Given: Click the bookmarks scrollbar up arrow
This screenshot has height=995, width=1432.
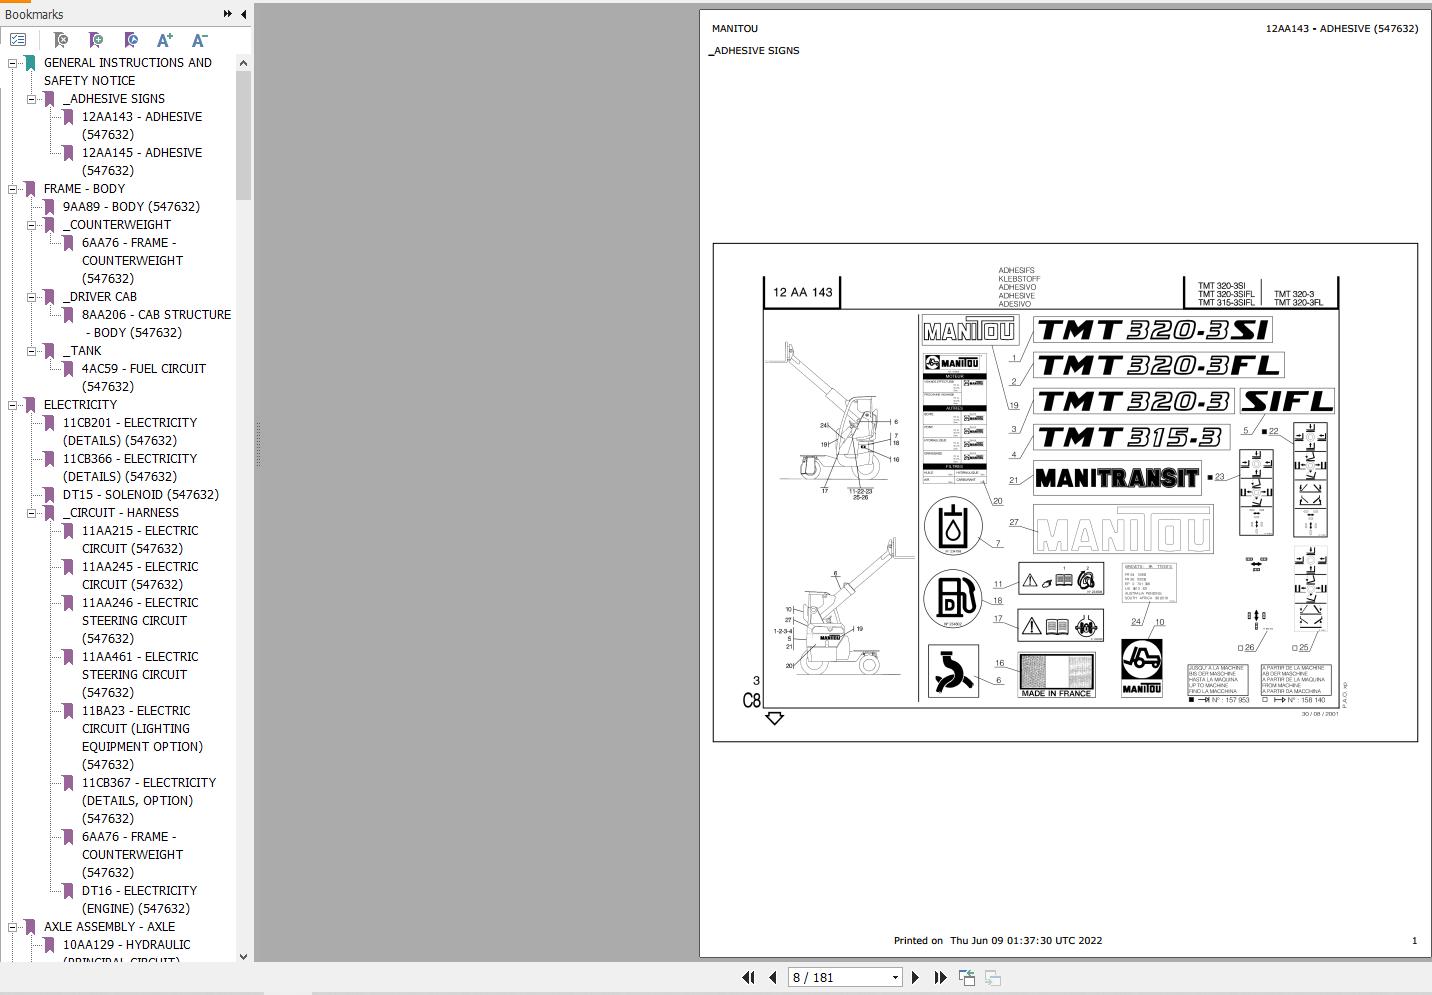Looking at the screenshot, I should [x=243, y=63].
